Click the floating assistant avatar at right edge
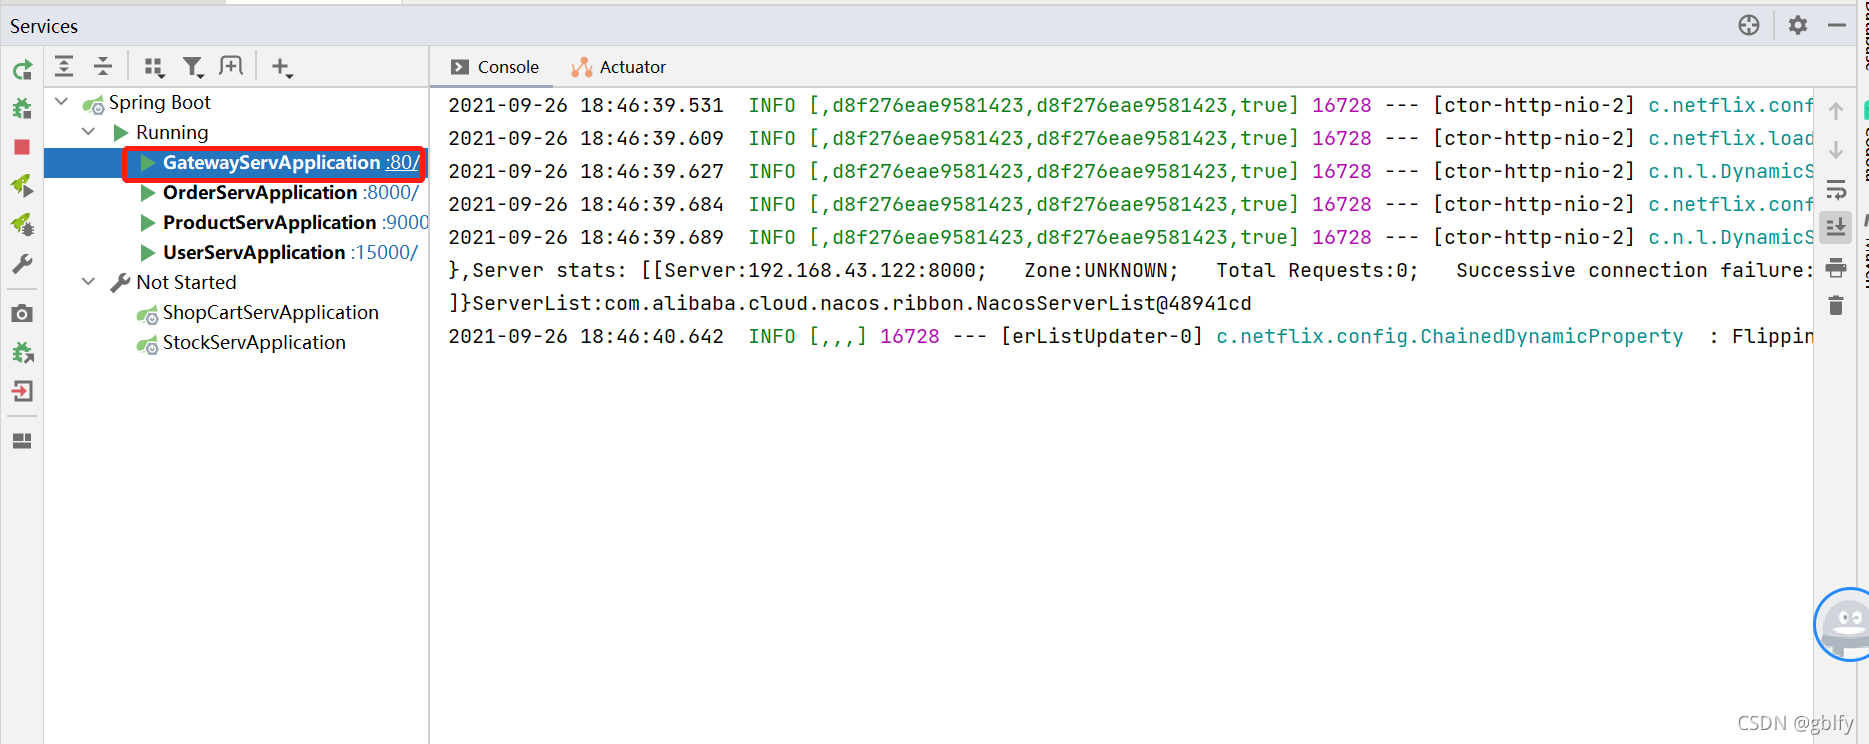 pos(1843,625)
